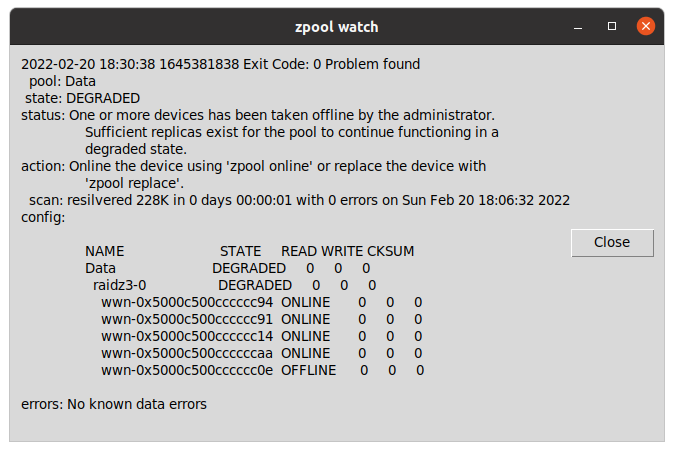Minimize the zpool watch window
Image resolution: width=674 pixels, height=451 pixels.
578,28
